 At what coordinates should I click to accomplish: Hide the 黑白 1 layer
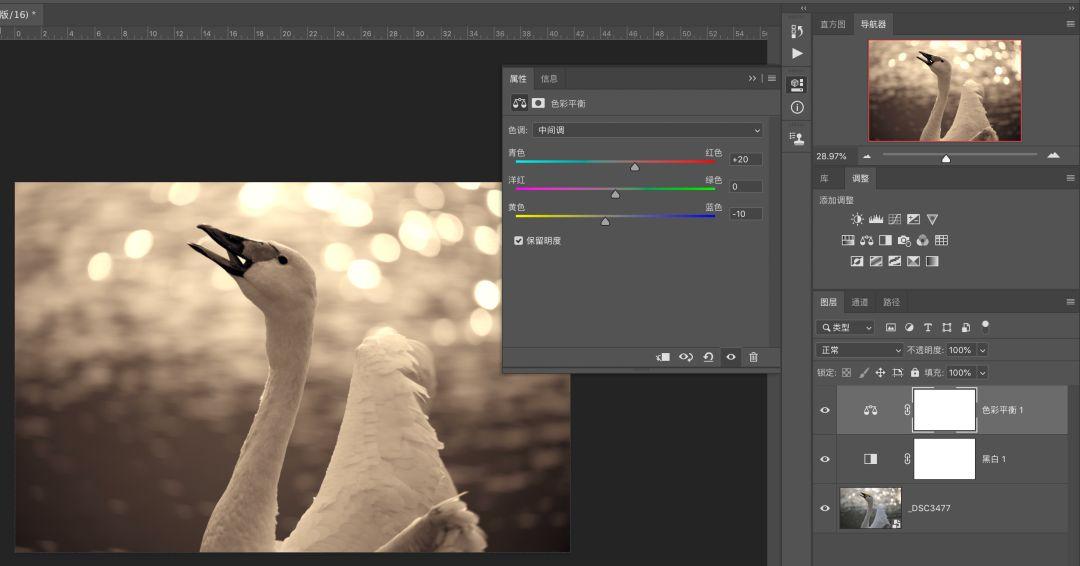tap(824, 459)
